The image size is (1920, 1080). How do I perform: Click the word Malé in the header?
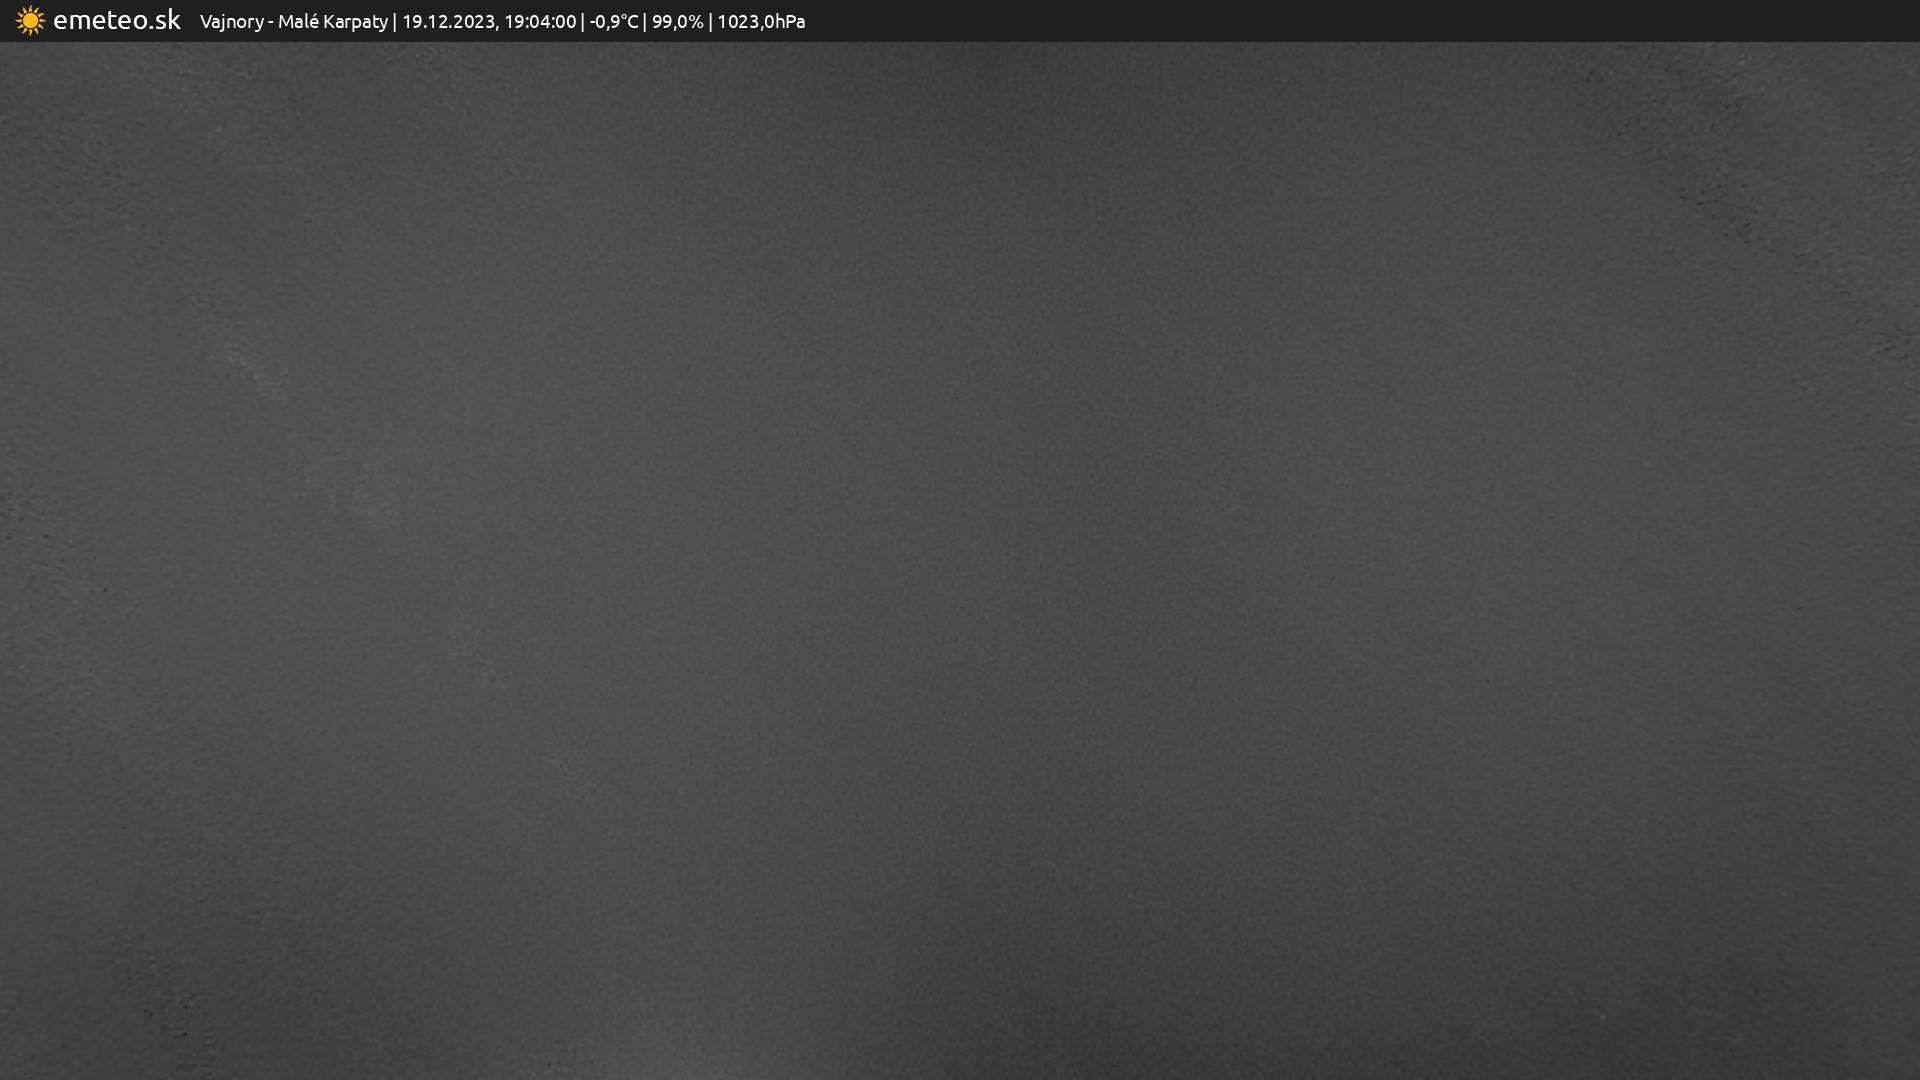click(x=298, y=22)
